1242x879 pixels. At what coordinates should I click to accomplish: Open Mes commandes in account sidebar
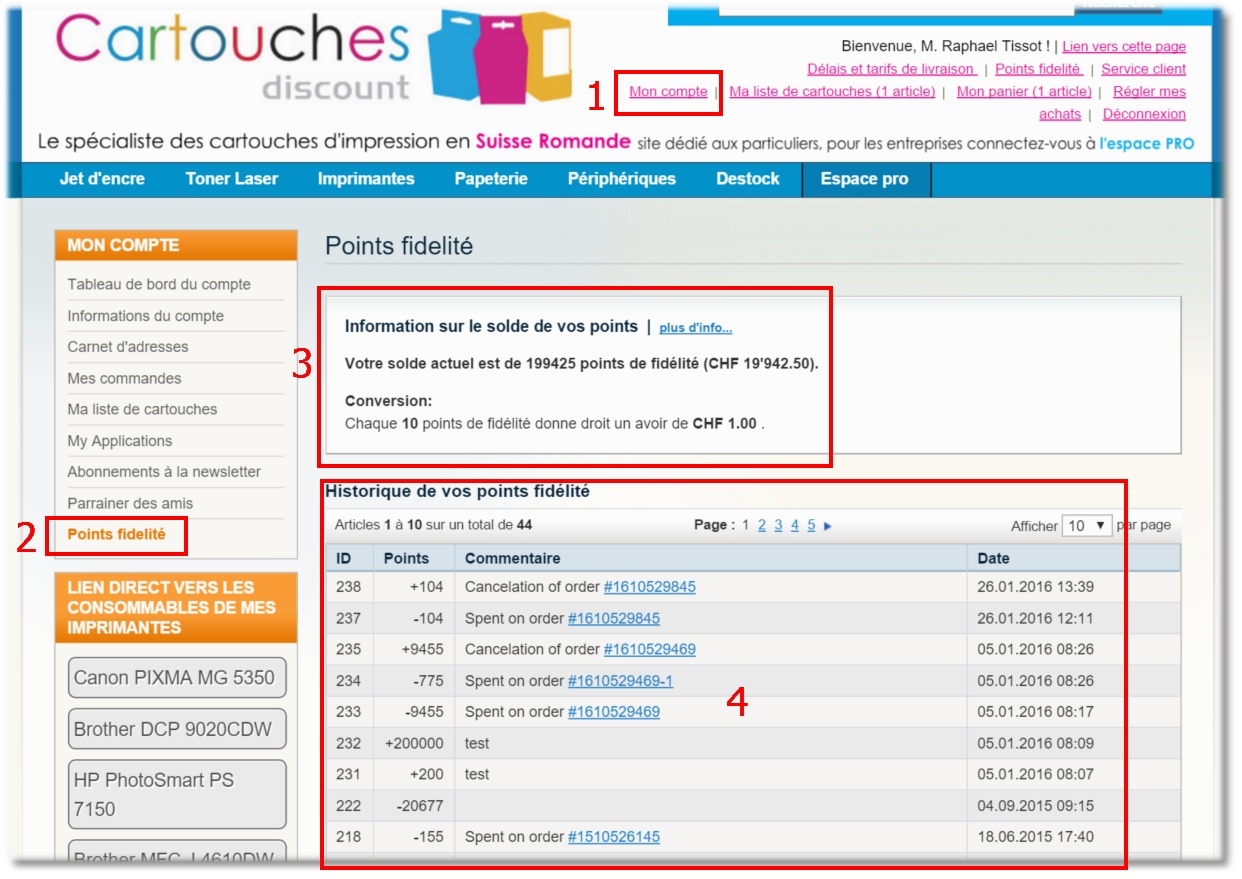click(x=124, y=379)
